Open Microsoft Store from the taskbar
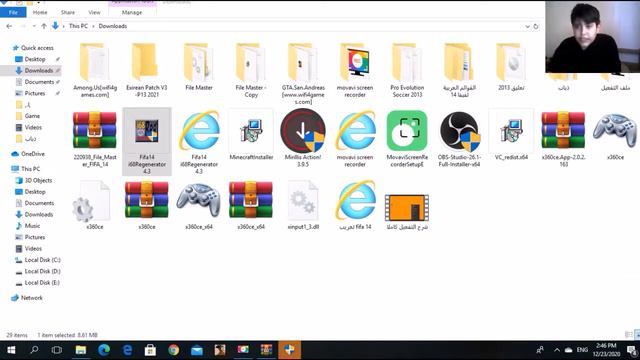Screen dimensions: 640x360 point(150,350)
